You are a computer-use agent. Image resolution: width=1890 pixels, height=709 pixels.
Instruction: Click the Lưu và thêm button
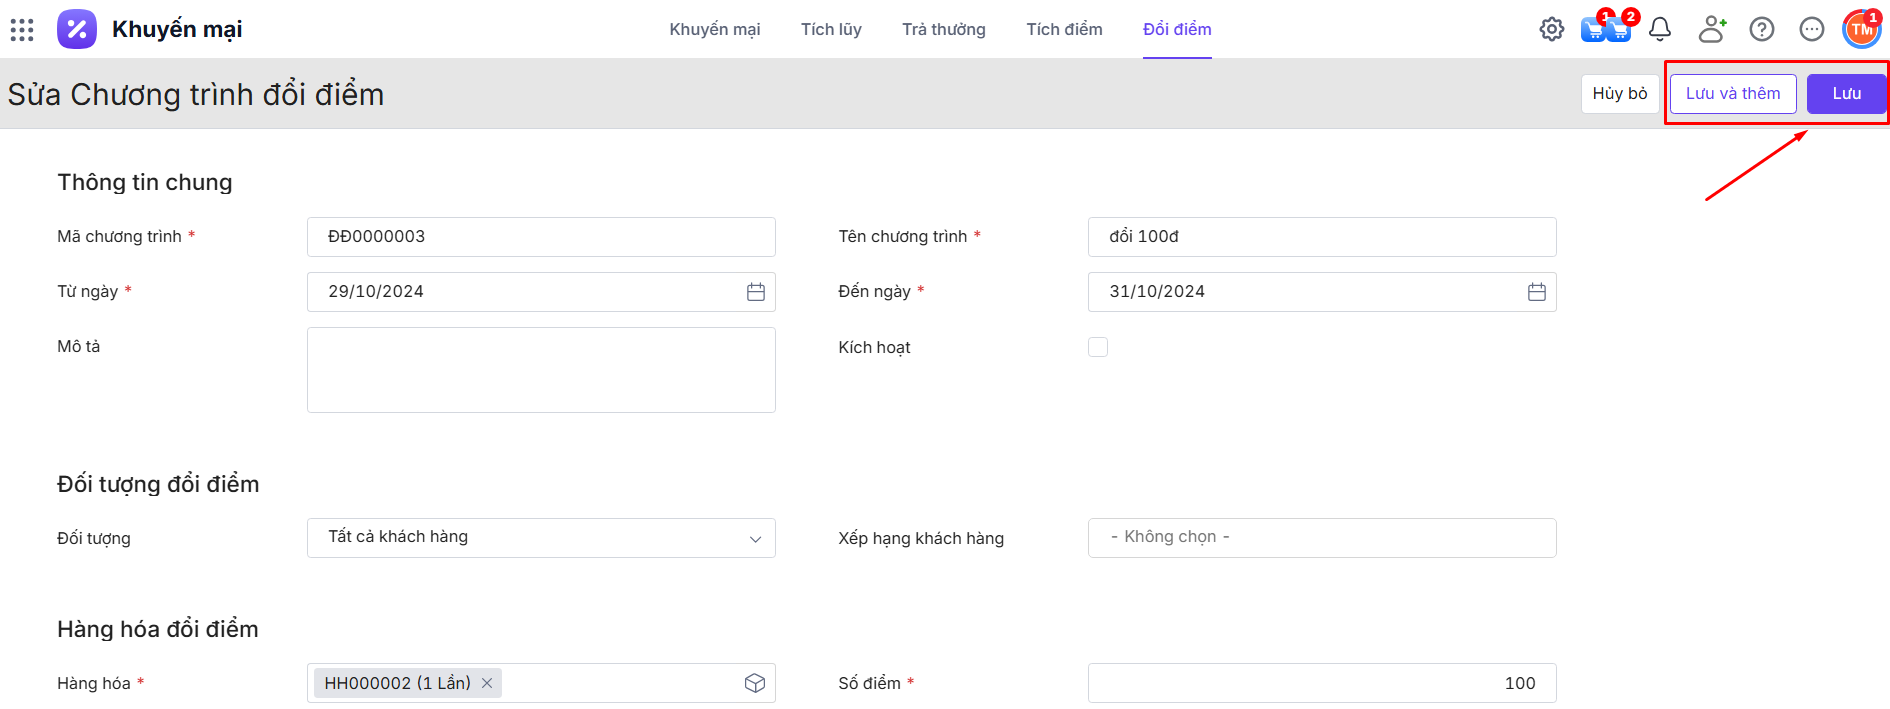pos(1733,94)
